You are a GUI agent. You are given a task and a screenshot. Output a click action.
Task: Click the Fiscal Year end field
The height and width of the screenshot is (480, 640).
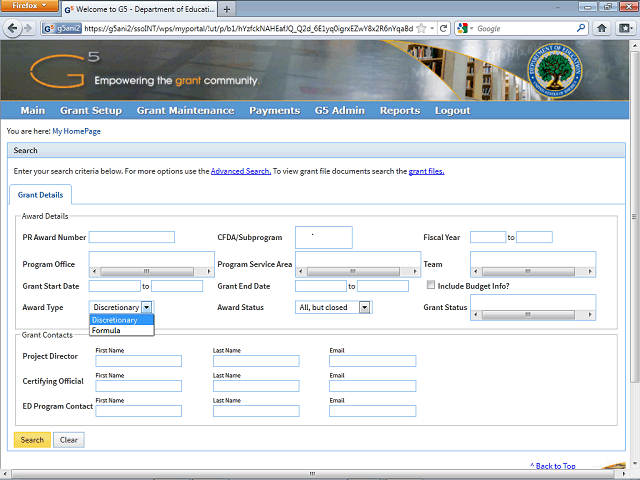pyautogui.click(x=534, y=237)
